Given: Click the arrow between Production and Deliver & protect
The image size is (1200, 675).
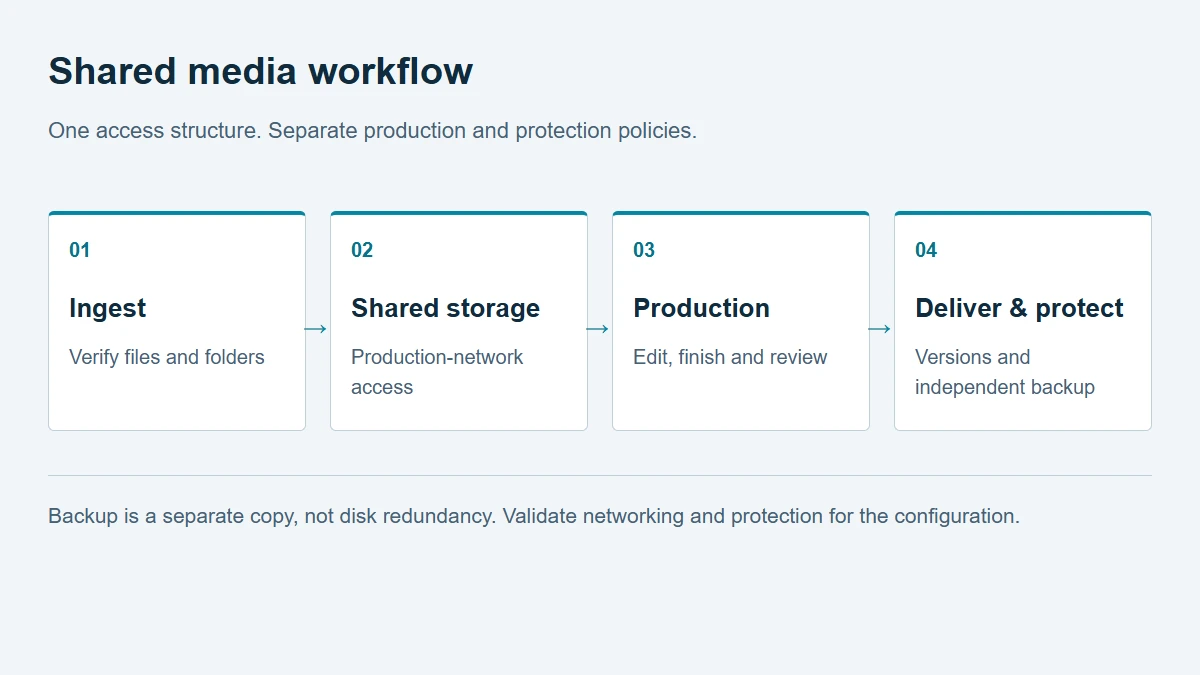Looking at the screenshot, I should coord(879,329).
